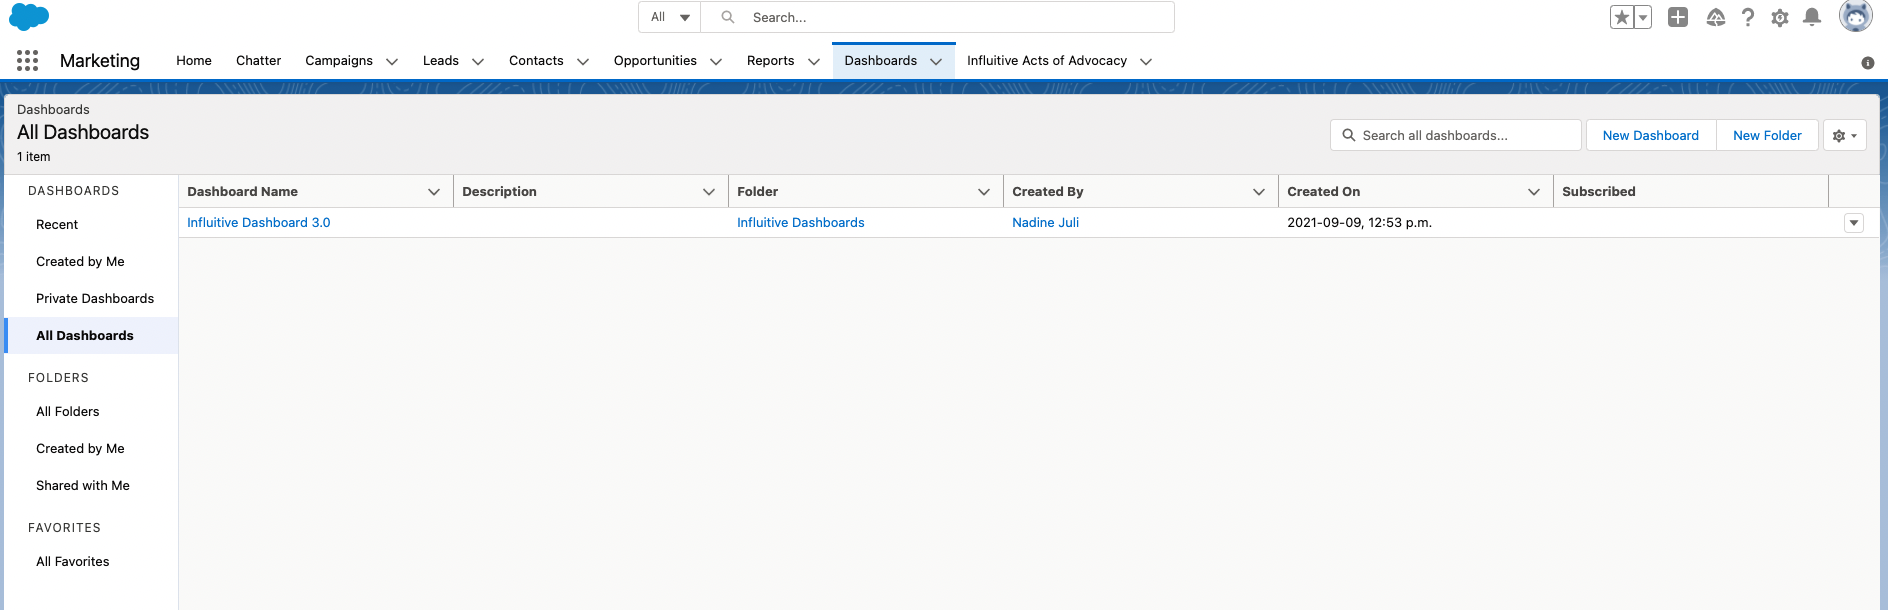Open the Setup gear in header
Screen dimensions: 1888x610
1780,17
